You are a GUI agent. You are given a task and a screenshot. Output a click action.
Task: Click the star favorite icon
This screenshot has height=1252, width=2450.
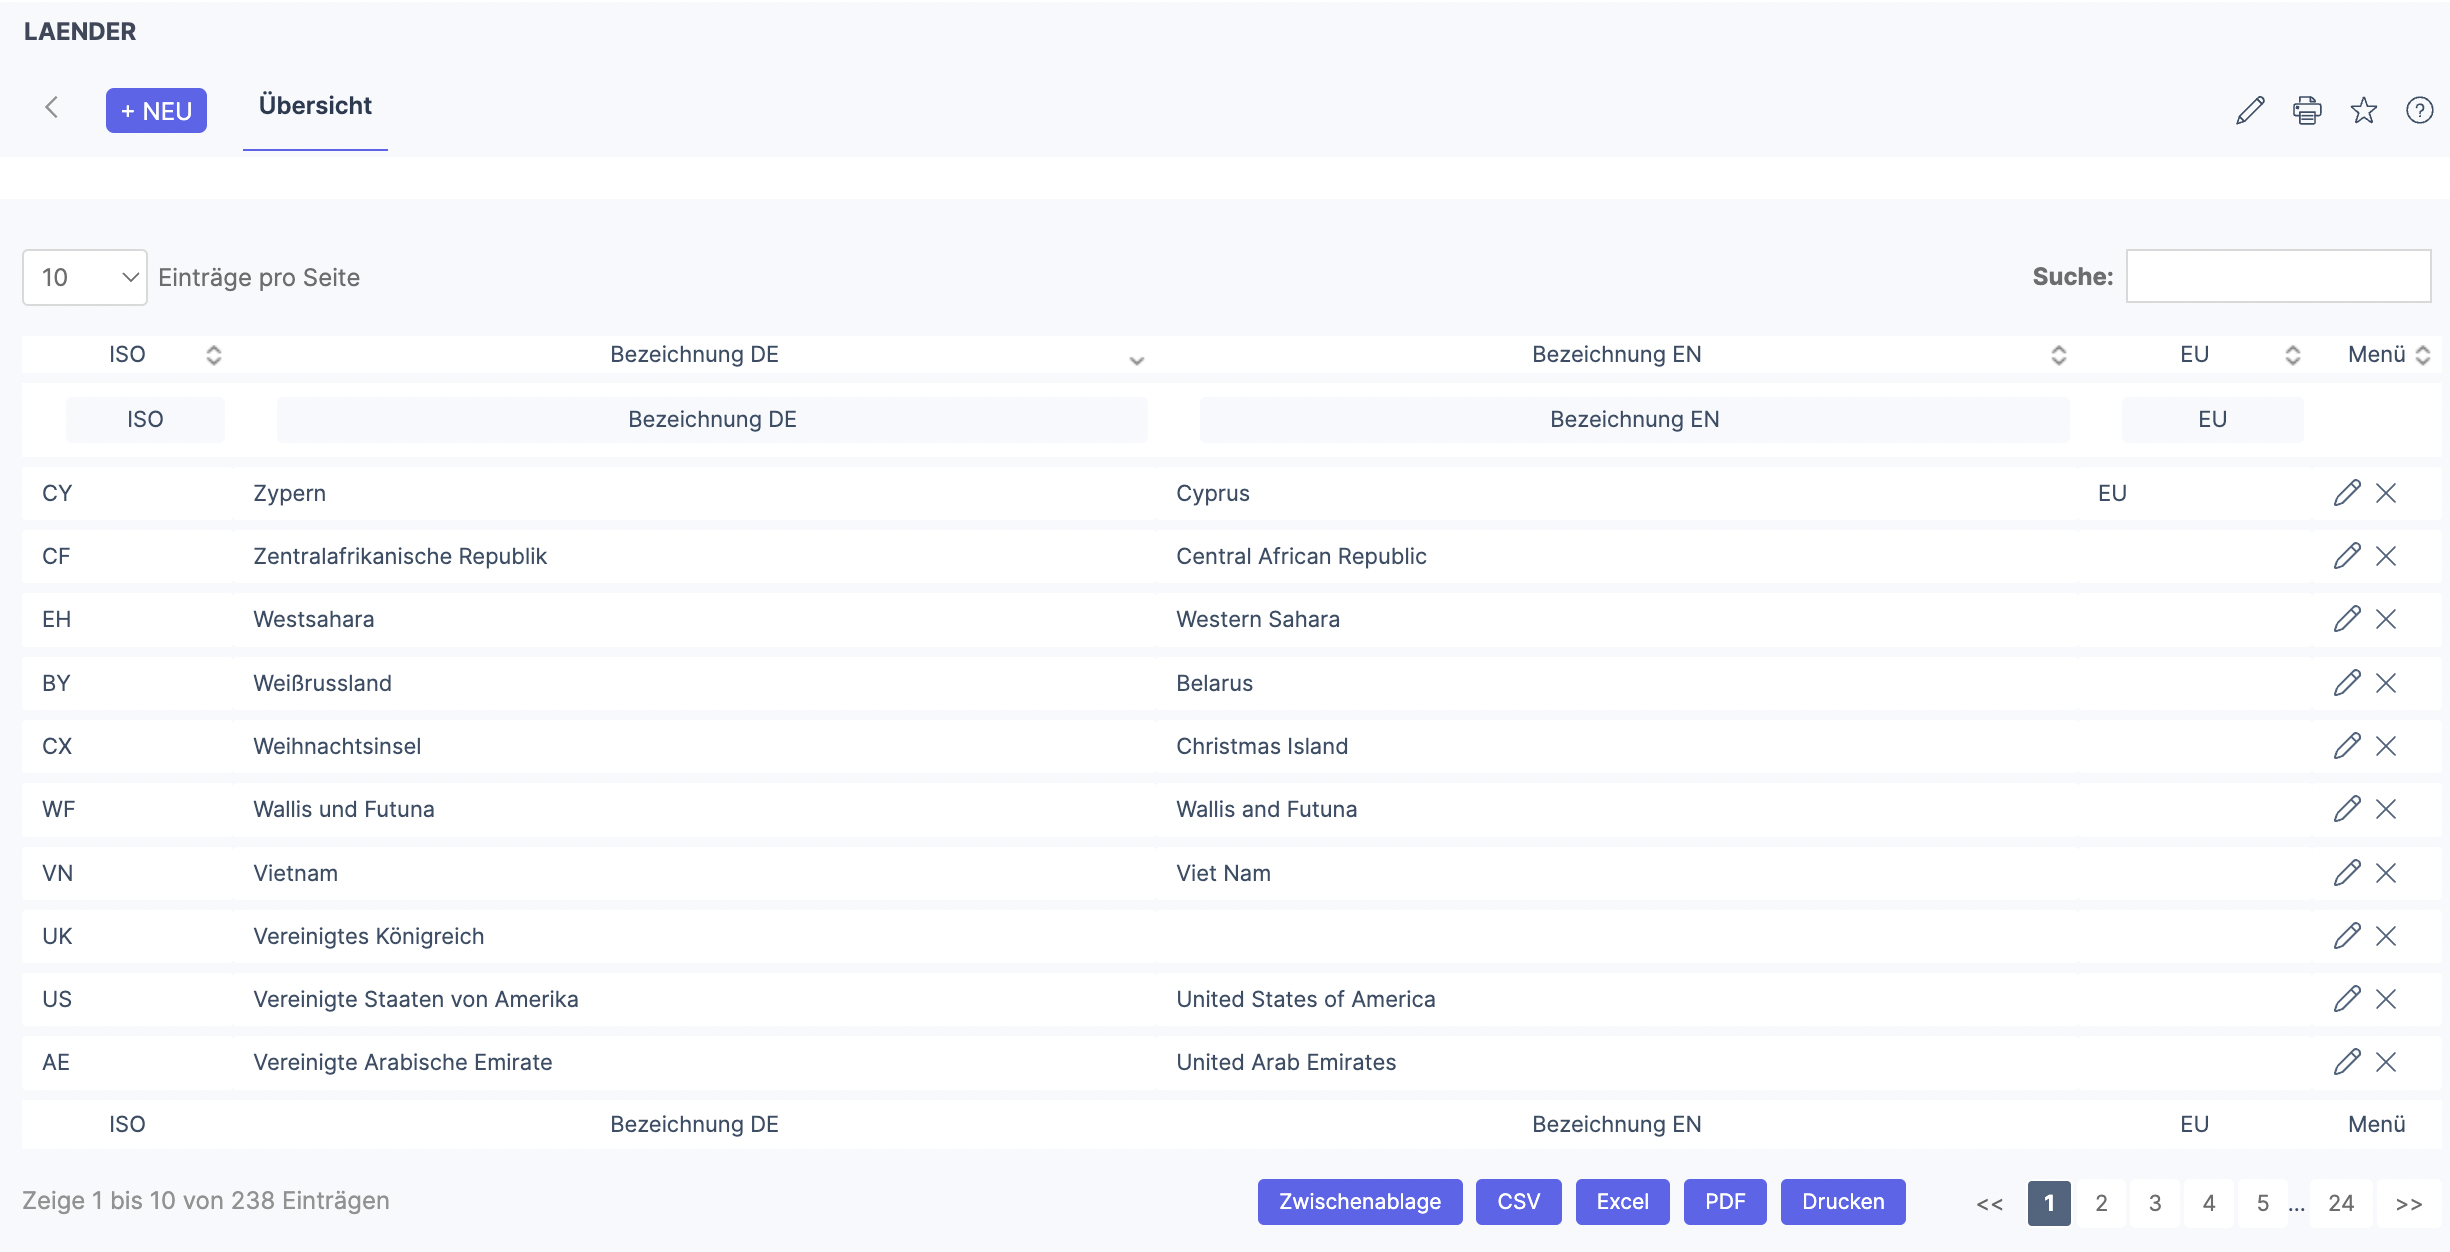pos(2364,110)
